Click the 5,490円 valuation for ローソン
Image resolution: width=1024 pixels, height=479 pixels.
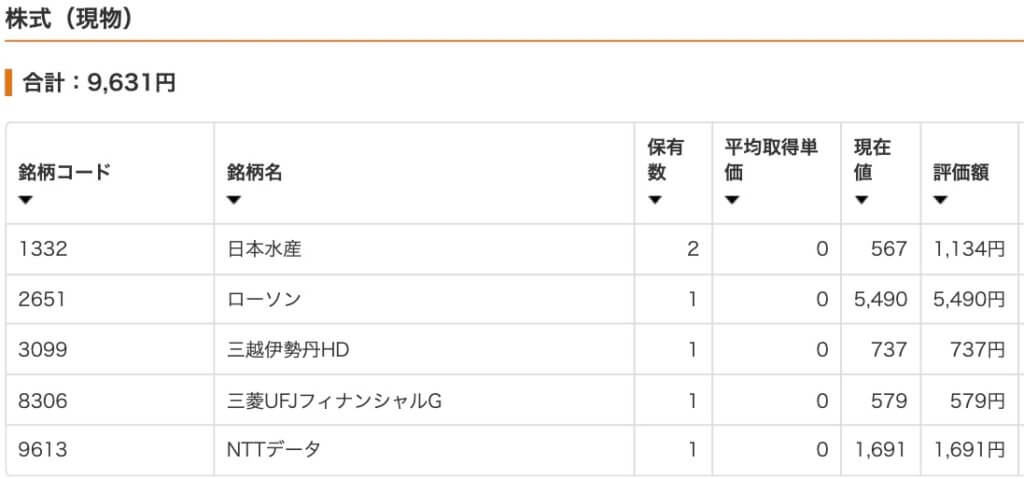coord(969,299)
